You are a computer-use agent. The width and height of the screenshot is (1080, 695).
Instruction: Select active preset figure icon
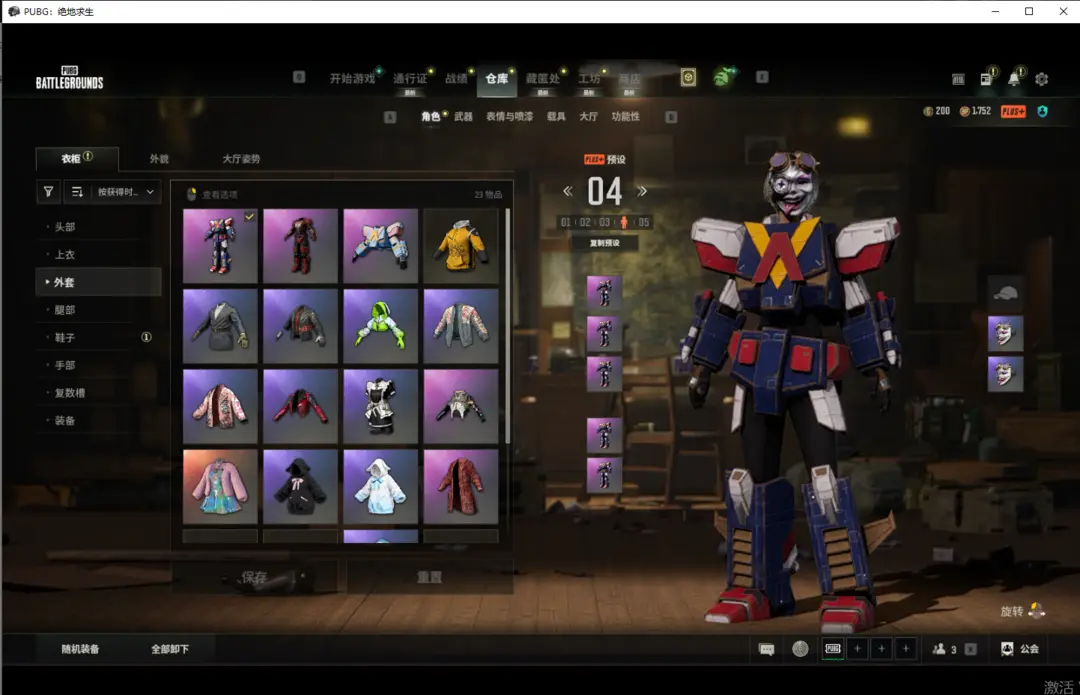[624, 222]
